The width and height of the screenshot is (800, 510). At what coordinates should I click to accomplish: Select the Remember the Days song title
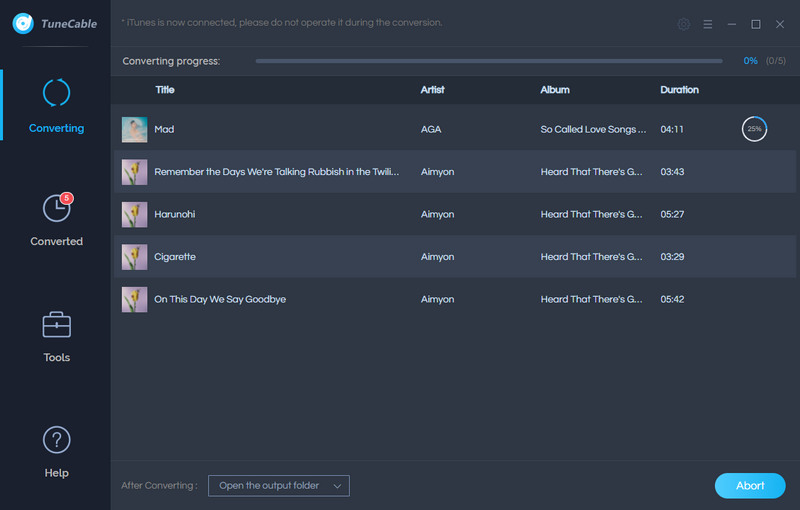(x=277, y=172)
